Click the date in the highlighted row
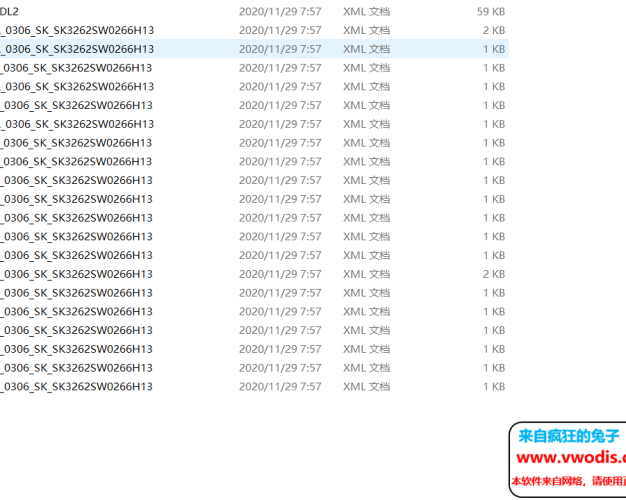This screenshot has height=500, width=626. pos(280,48)
